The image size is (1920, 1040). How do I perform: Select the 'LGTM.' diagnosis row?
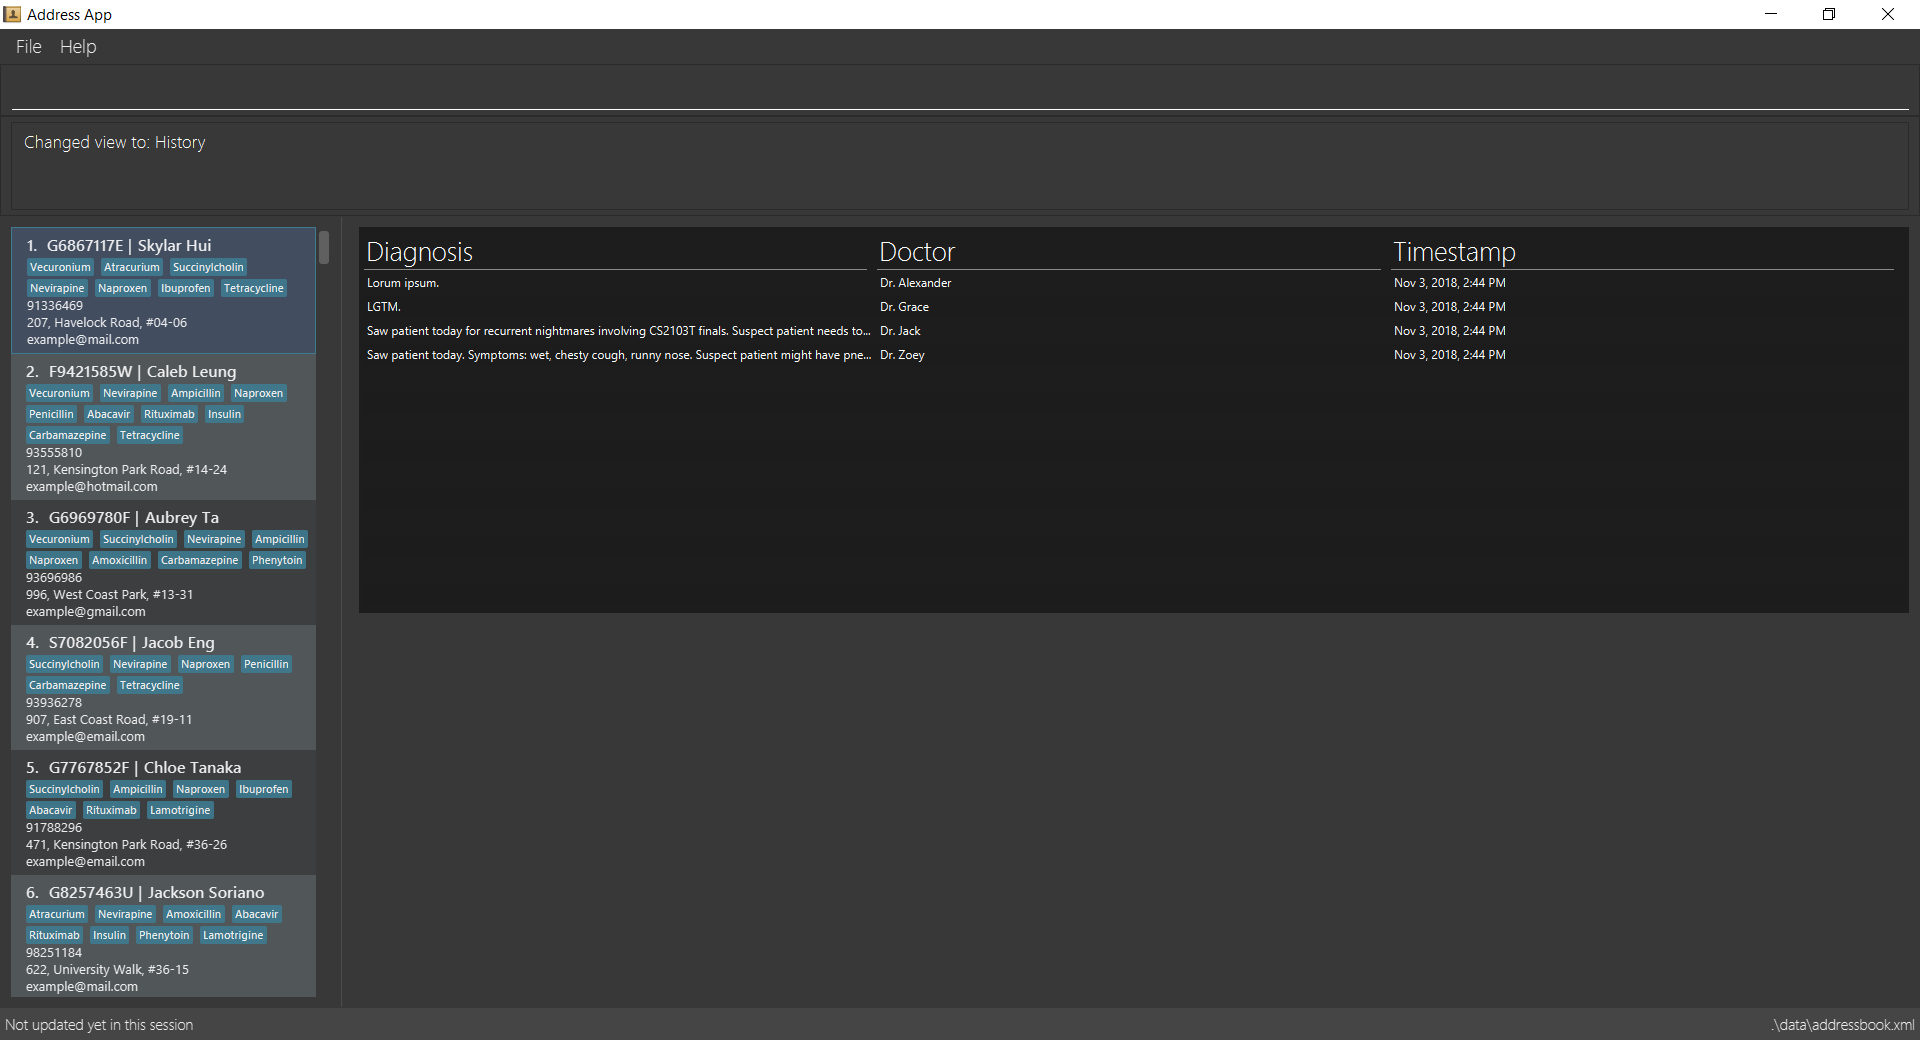[1130, 307]
